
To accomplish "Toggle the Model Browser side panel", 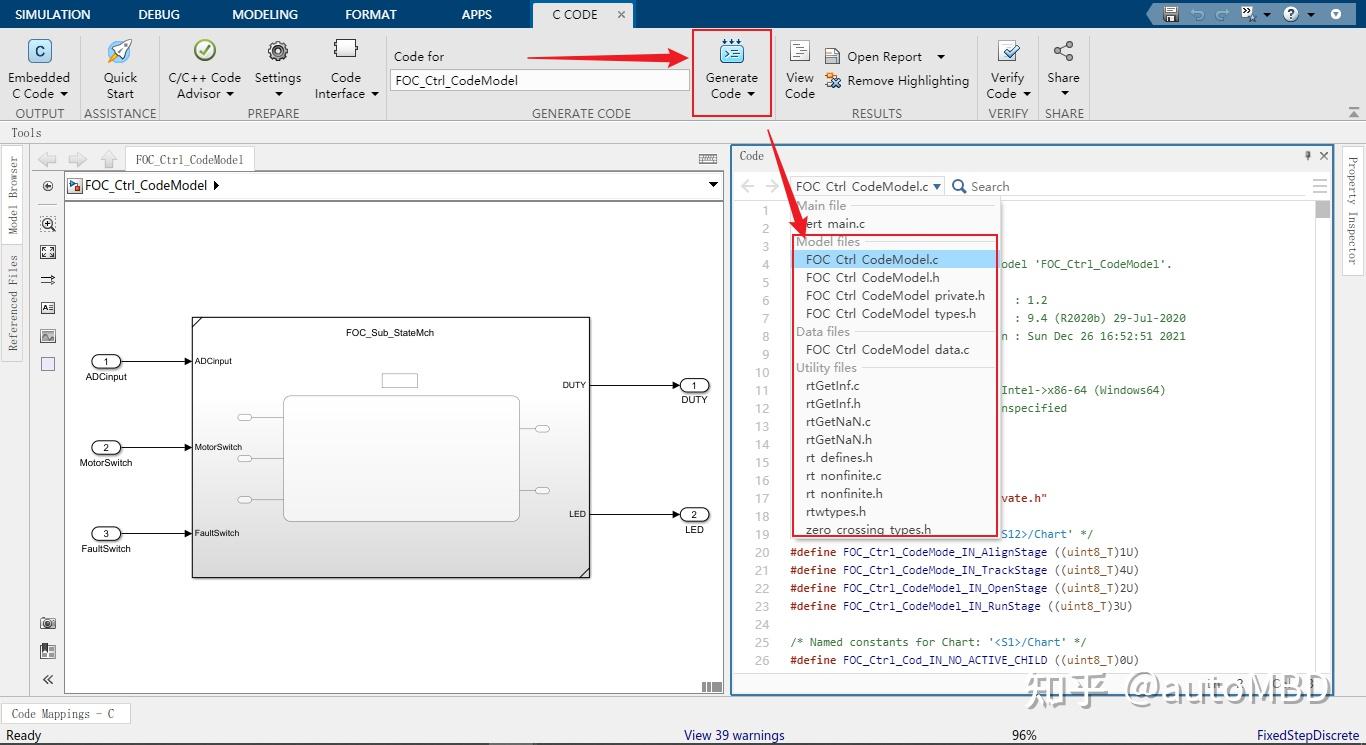I will coord(14,194).
